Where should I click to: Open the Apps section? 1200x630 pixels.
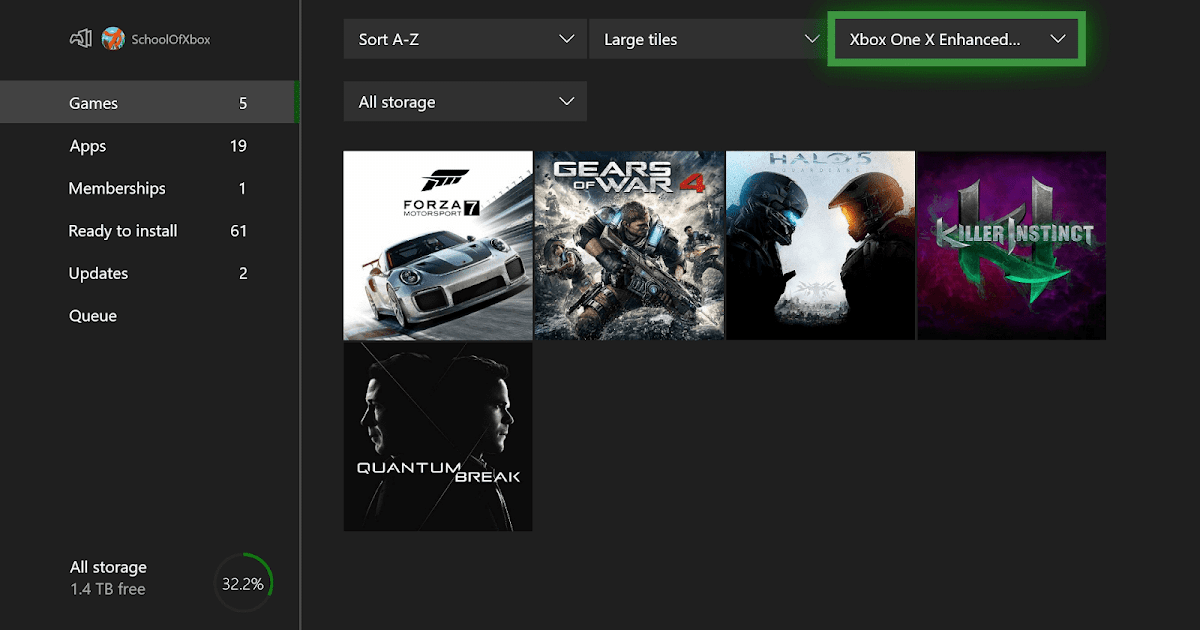(x=87, y=146)
